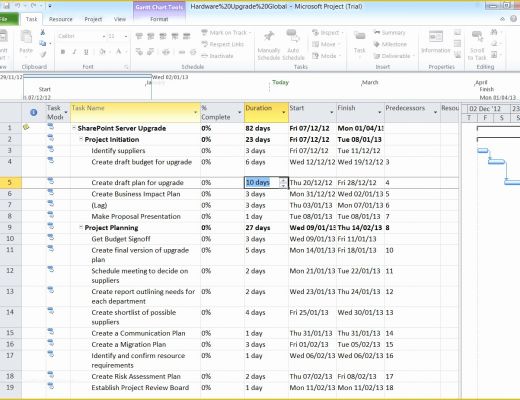This screenshot has width=520, height=400.
Task: Click the Paste clipboard icon
Action: (26, 37)
